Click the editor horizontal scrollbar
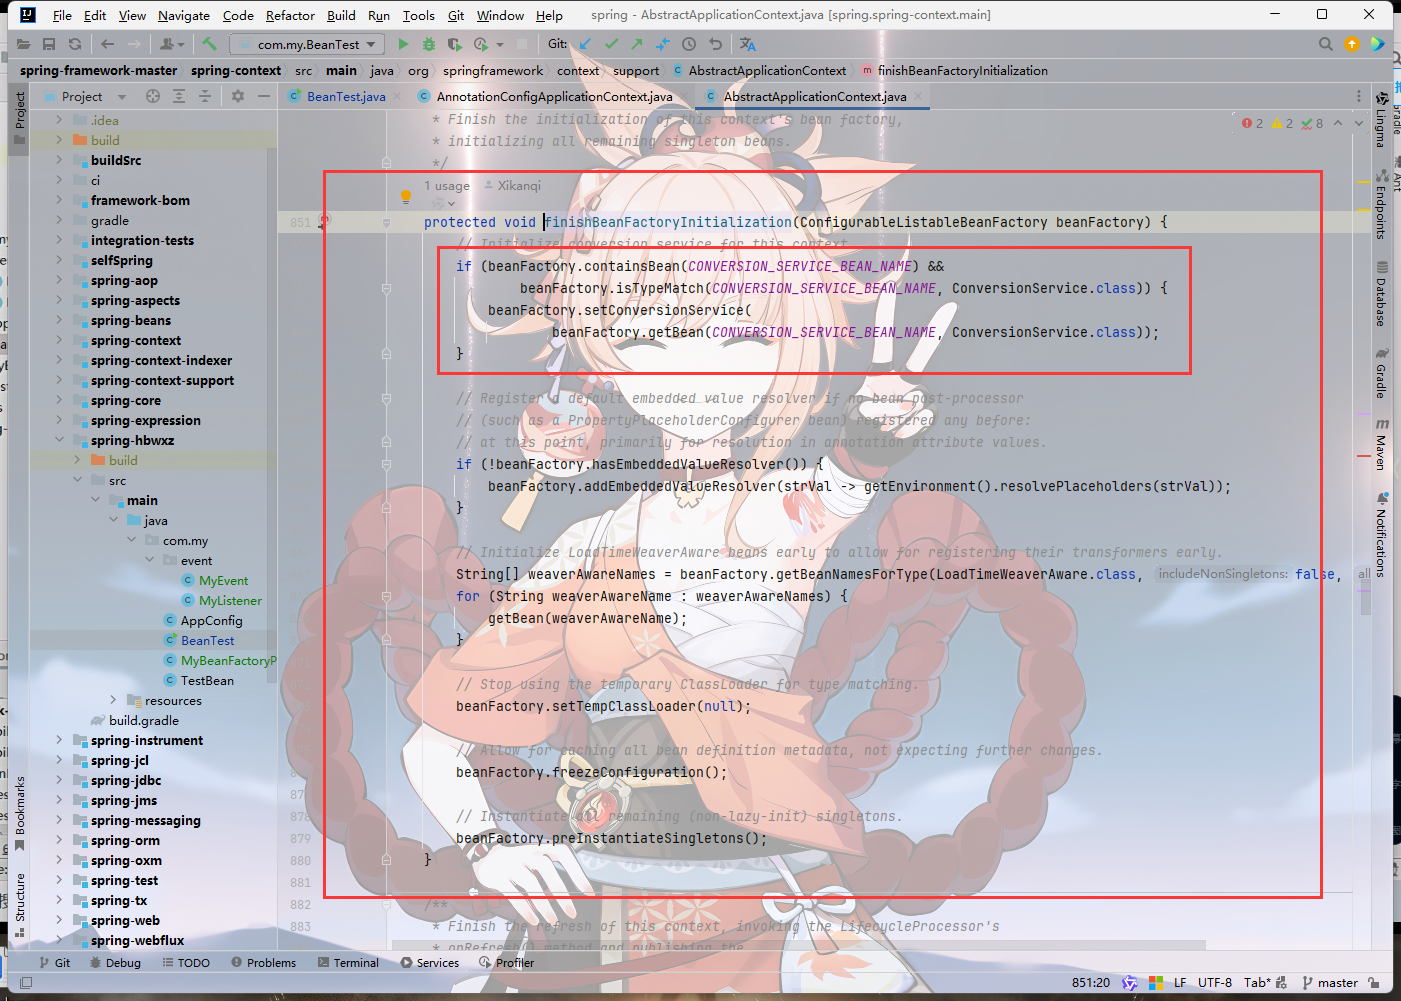 pyautogui.click(x=798, y=944)
